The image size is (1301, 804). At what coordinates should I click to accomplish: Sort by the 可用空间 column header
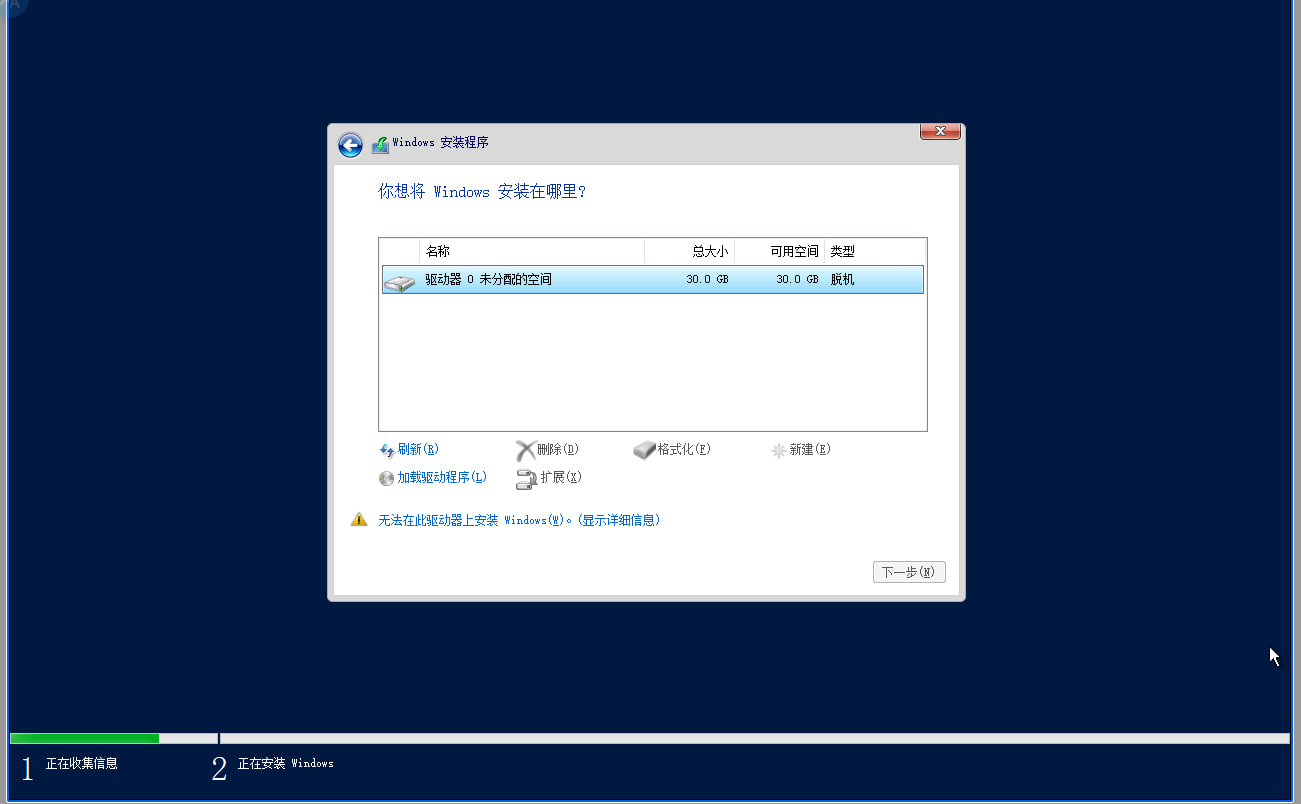pos(780,251)
